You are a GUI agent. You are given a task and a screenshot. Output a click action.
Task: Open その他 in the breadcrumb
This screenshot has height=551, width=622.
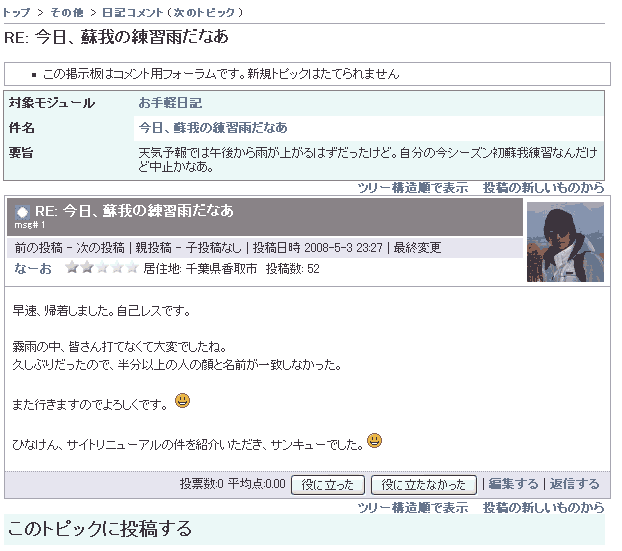67,12
